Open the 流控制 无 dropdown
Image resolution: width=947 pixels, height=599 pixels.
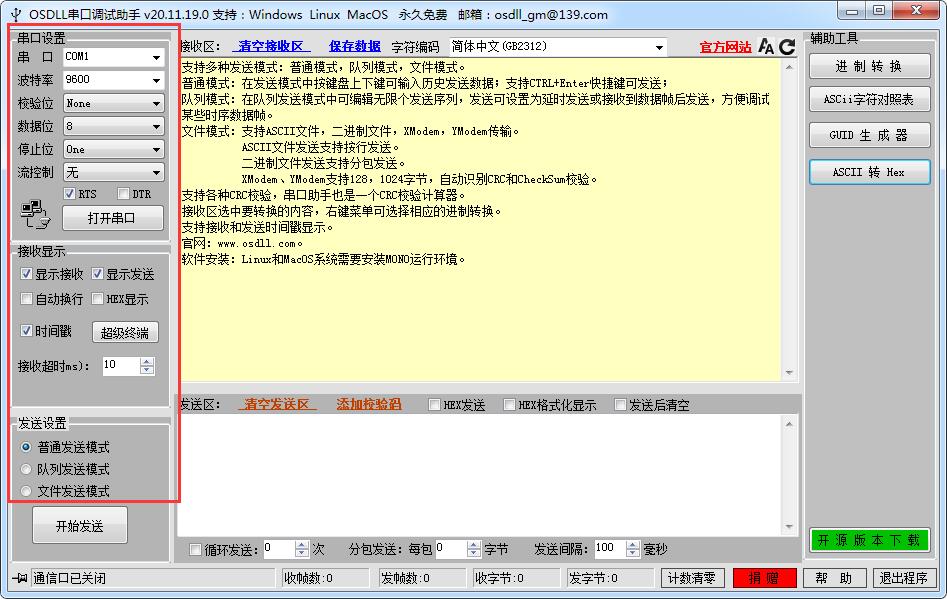(x=114, y=172)
